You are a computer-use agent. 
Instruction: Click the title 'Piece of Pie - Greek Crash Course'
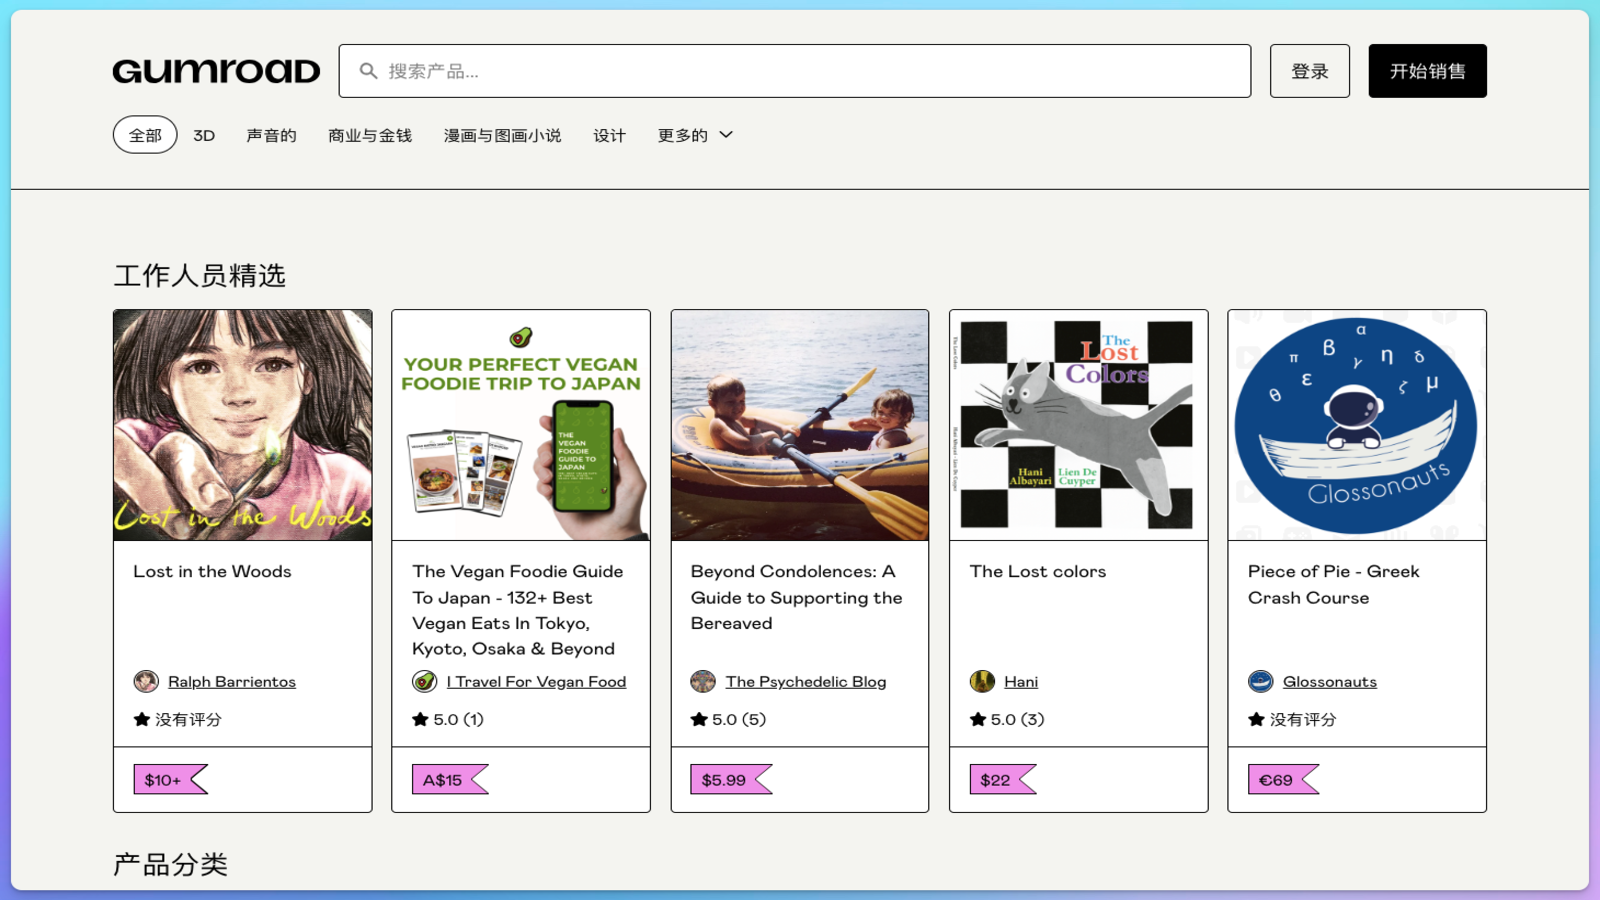1334,585
